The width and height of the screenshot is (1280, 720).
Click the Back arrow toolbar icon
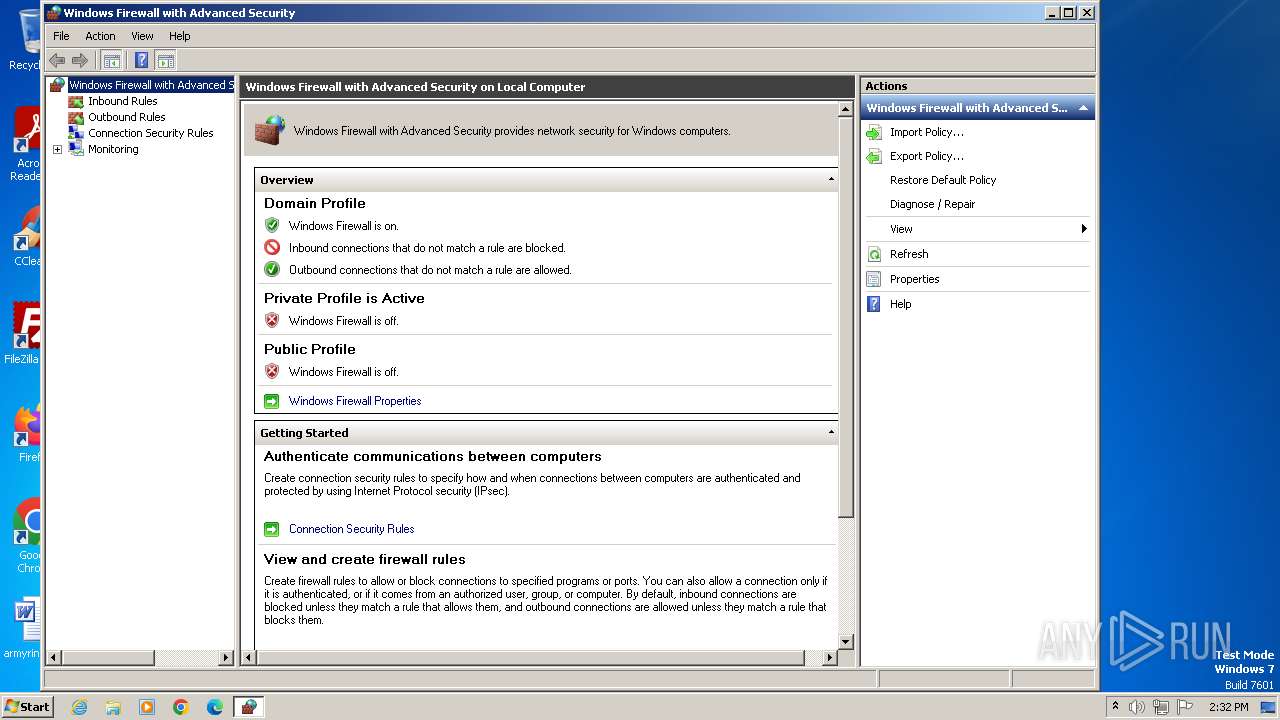(x=57, y=60)
